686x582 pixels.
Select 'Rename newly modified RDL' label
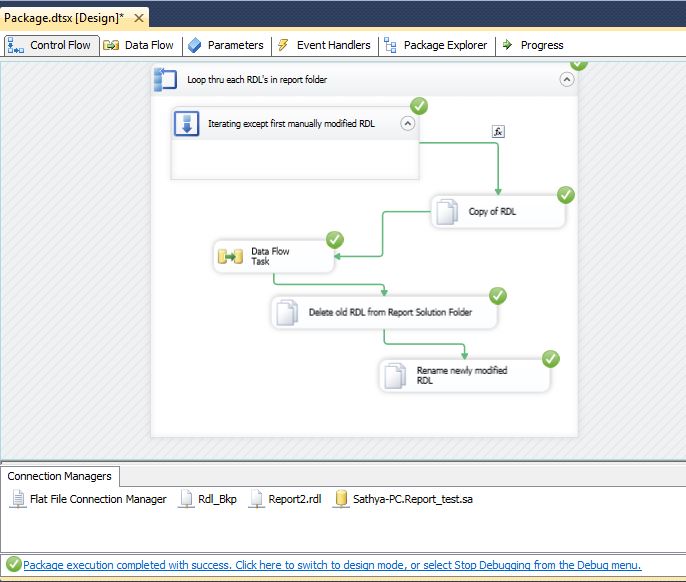462,375
